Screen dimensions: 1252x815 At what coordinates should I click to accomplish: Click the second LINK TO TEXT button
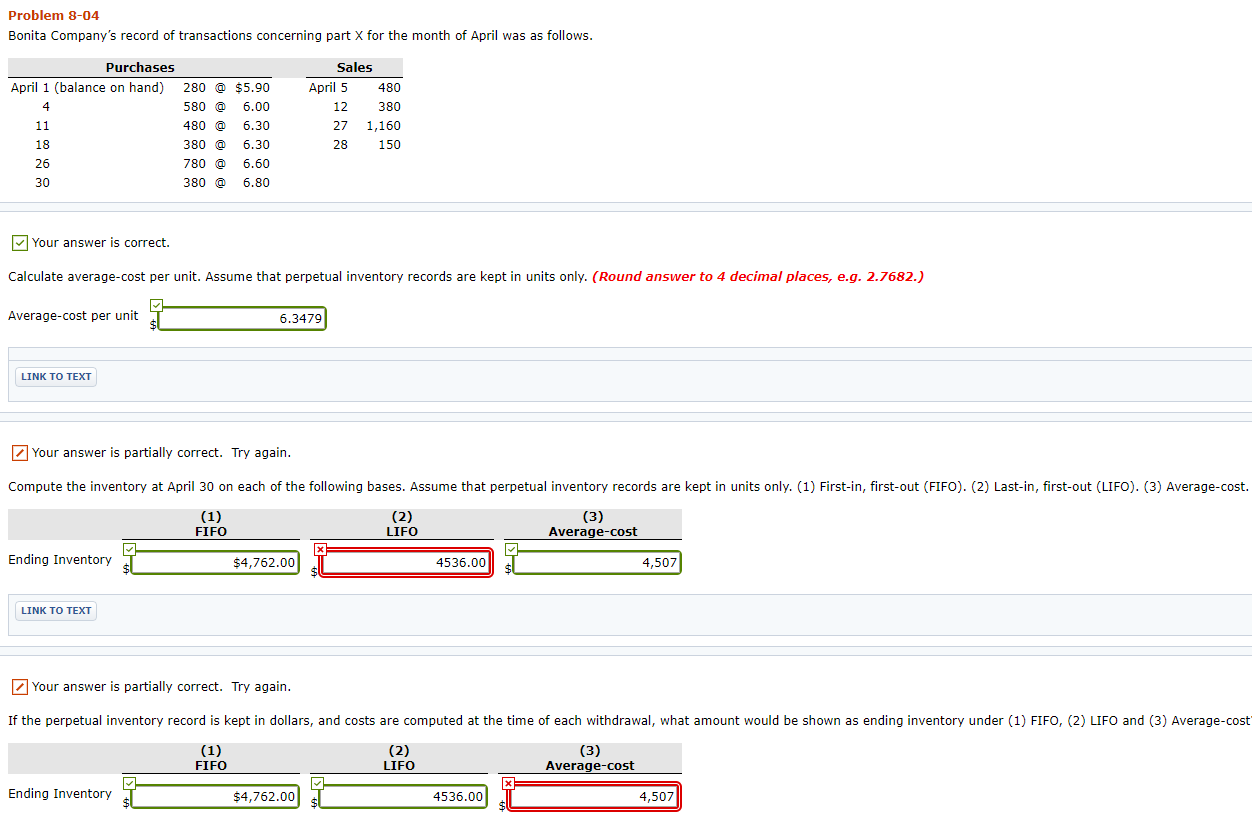tap(55, 610)
